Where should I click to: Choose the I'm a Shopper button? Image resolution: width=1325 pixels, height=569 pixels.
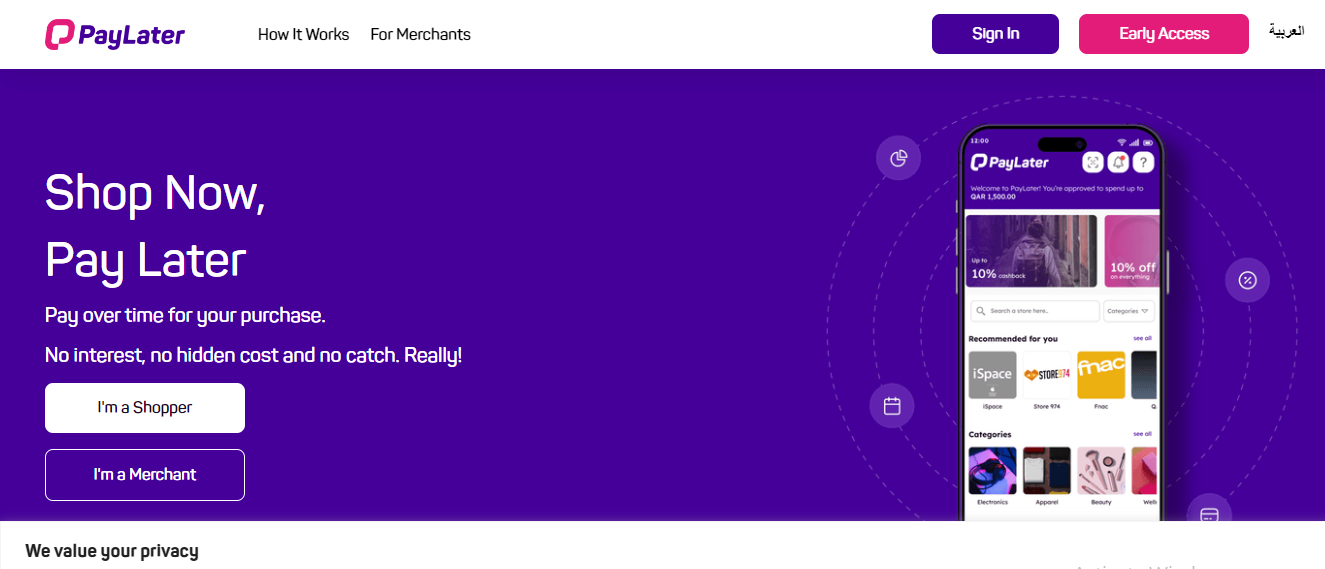click(x=145, y=408)
